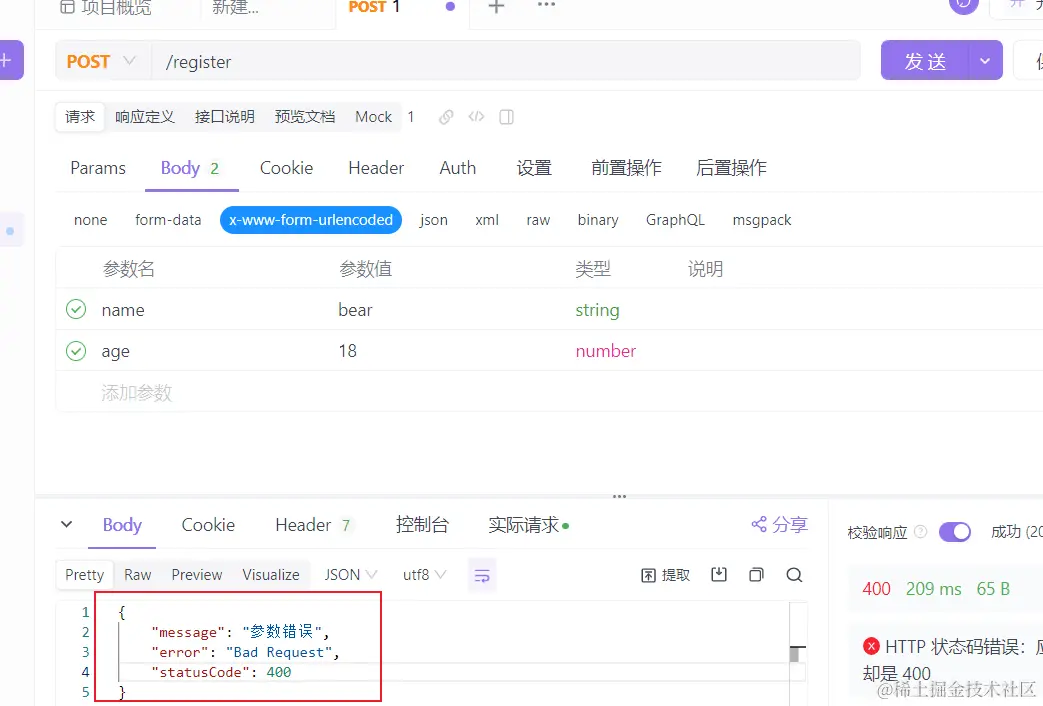Toggle the 校验响应 switch

(955, 532)
